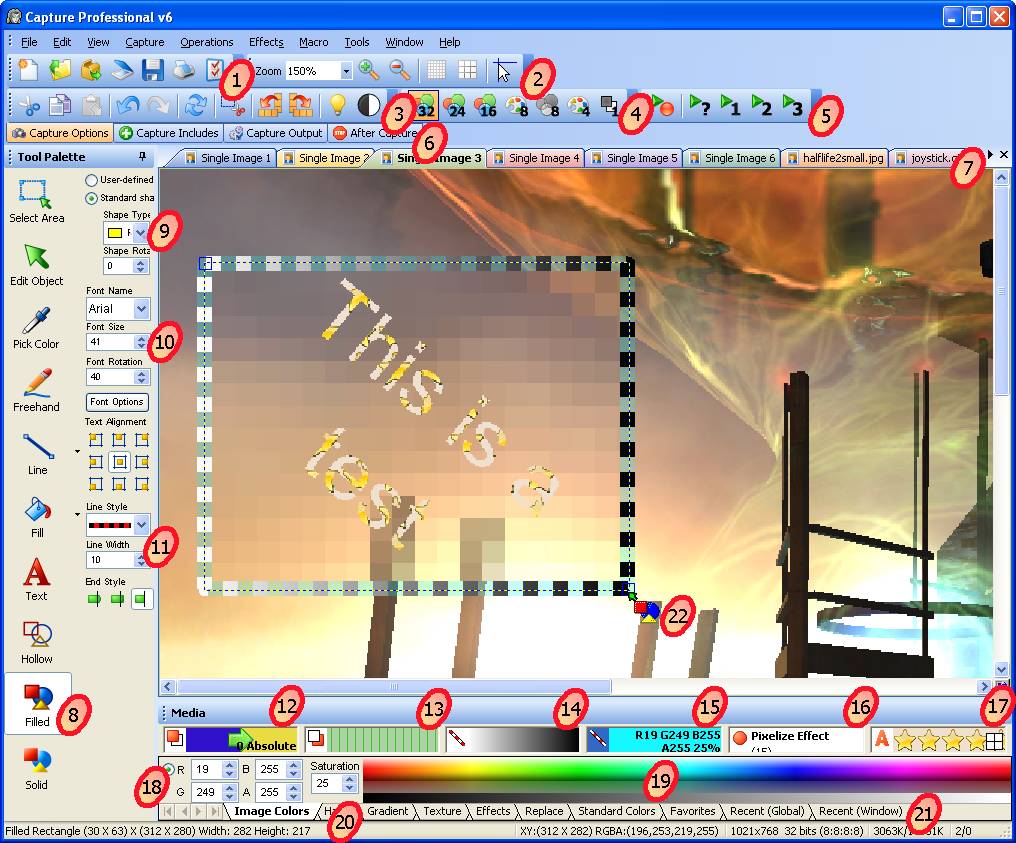Open the Standard Colors media tab
This screenshot has width=1016, height=843.
pos(616,811)
